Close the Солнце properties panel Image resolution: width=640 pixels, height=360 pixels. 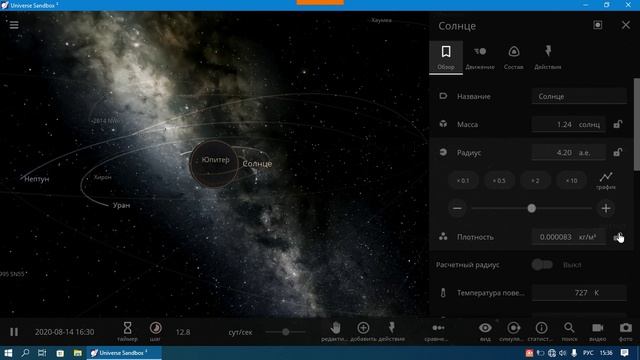coord(626,25)
